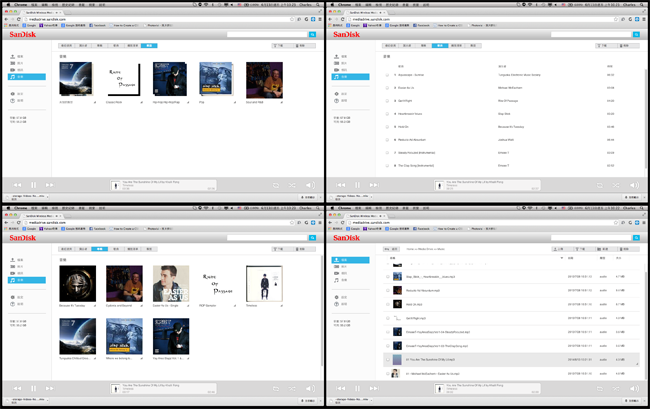Click the blue search button in genre grid window
This screenshot has width=650, height=409.
[313, 34]
